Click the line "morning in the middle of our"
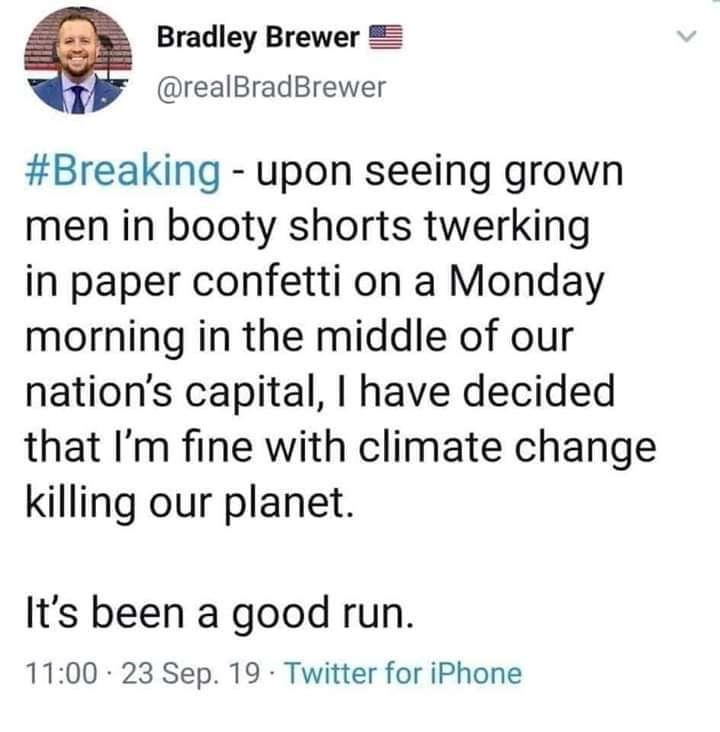This screenshot has height=732, width=720. coord(299,336)
